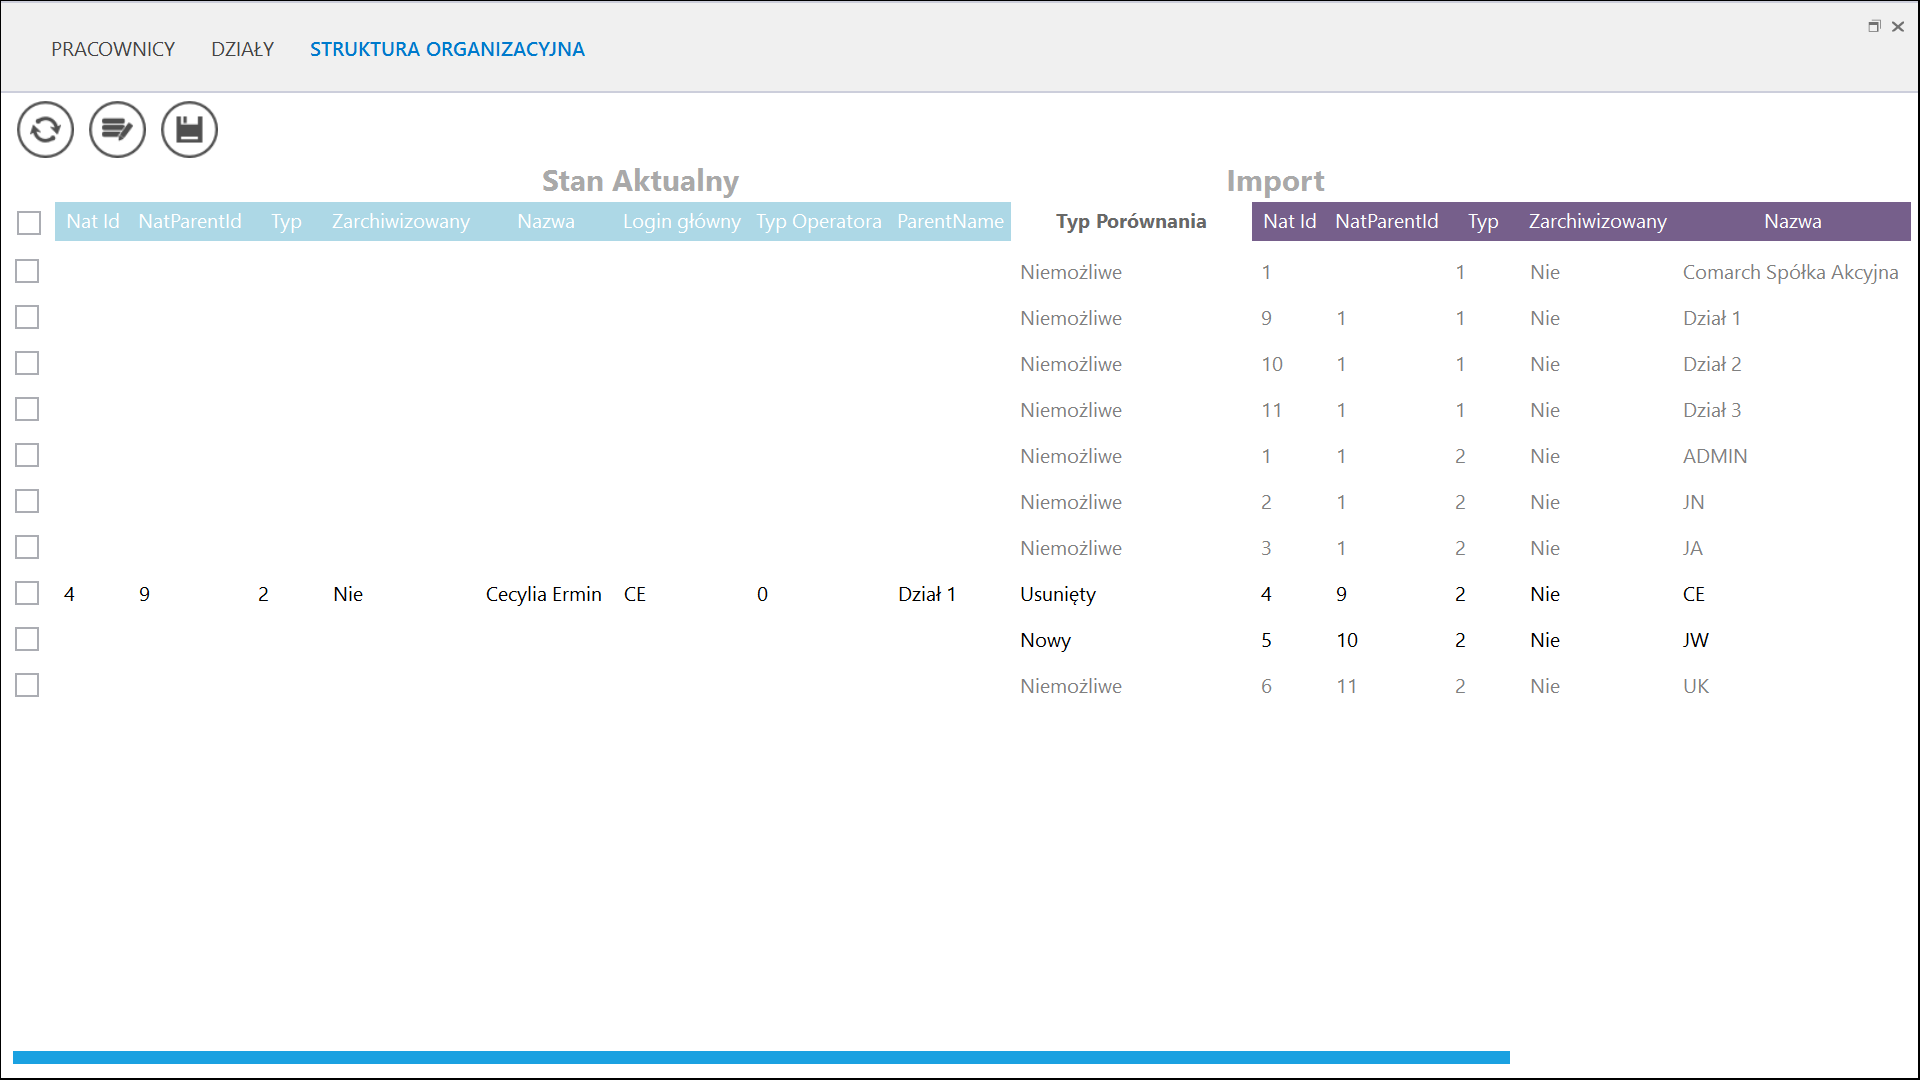Click the Dział 3 import name cell
Screen dimensions: 1920x1080
tap(1712, 410)
